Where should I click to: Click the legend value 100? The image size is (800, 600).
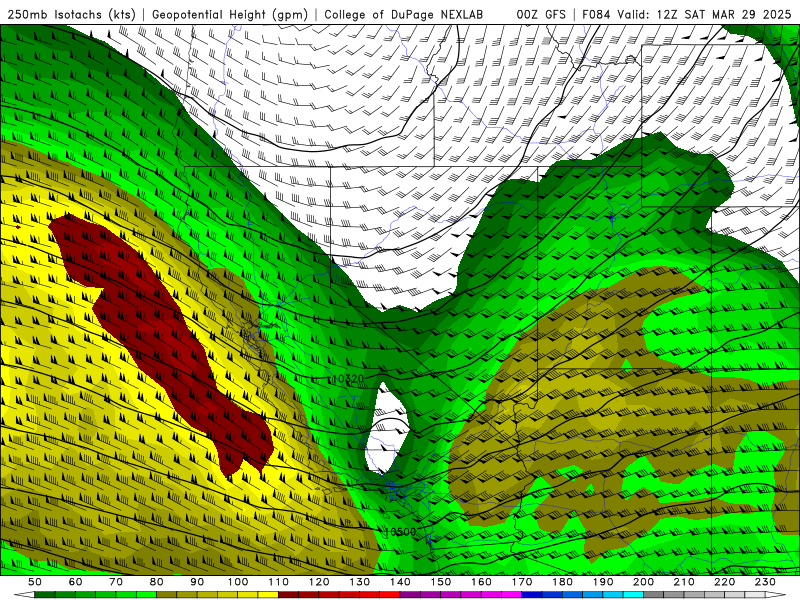coord(238,582)
